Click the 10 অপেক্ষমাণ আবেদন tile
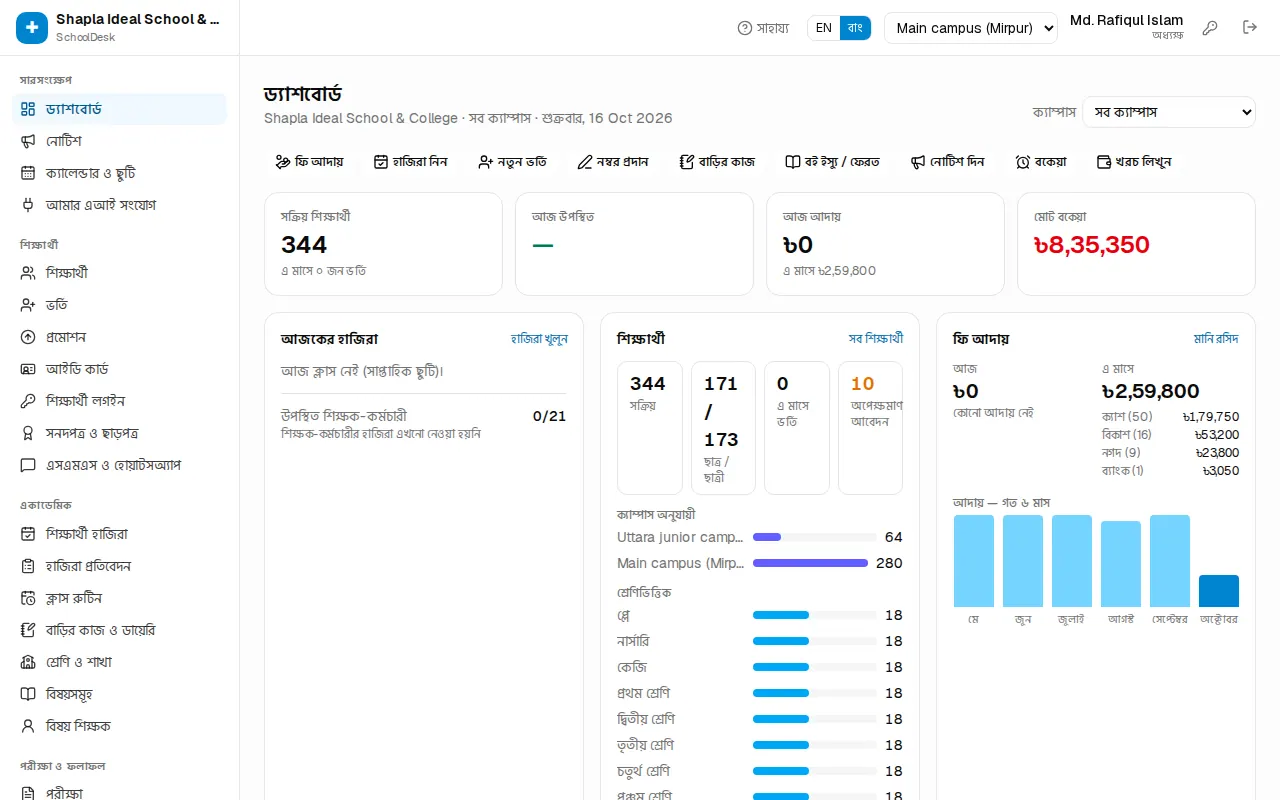The width and height of the screenshot is (1280, 800). 870,428
